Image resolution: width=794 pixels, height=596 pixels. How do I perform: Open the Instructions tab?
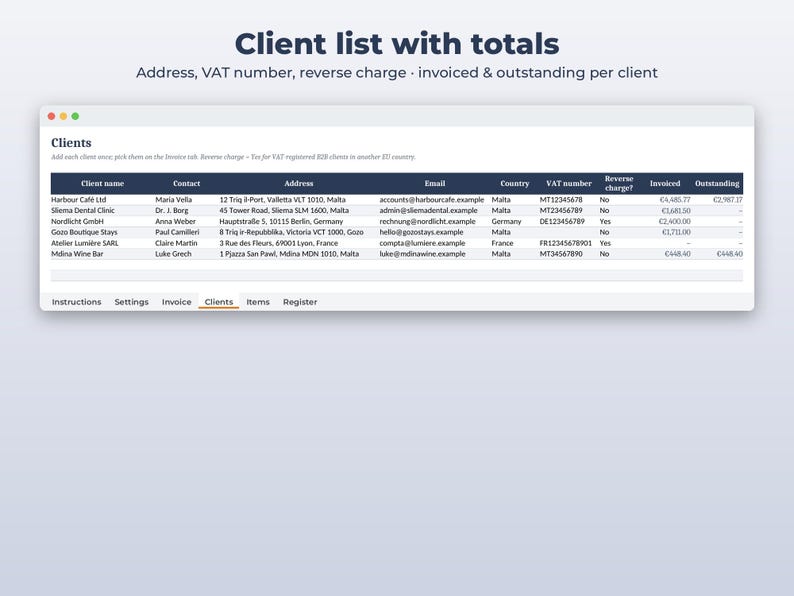pos(76,302)
